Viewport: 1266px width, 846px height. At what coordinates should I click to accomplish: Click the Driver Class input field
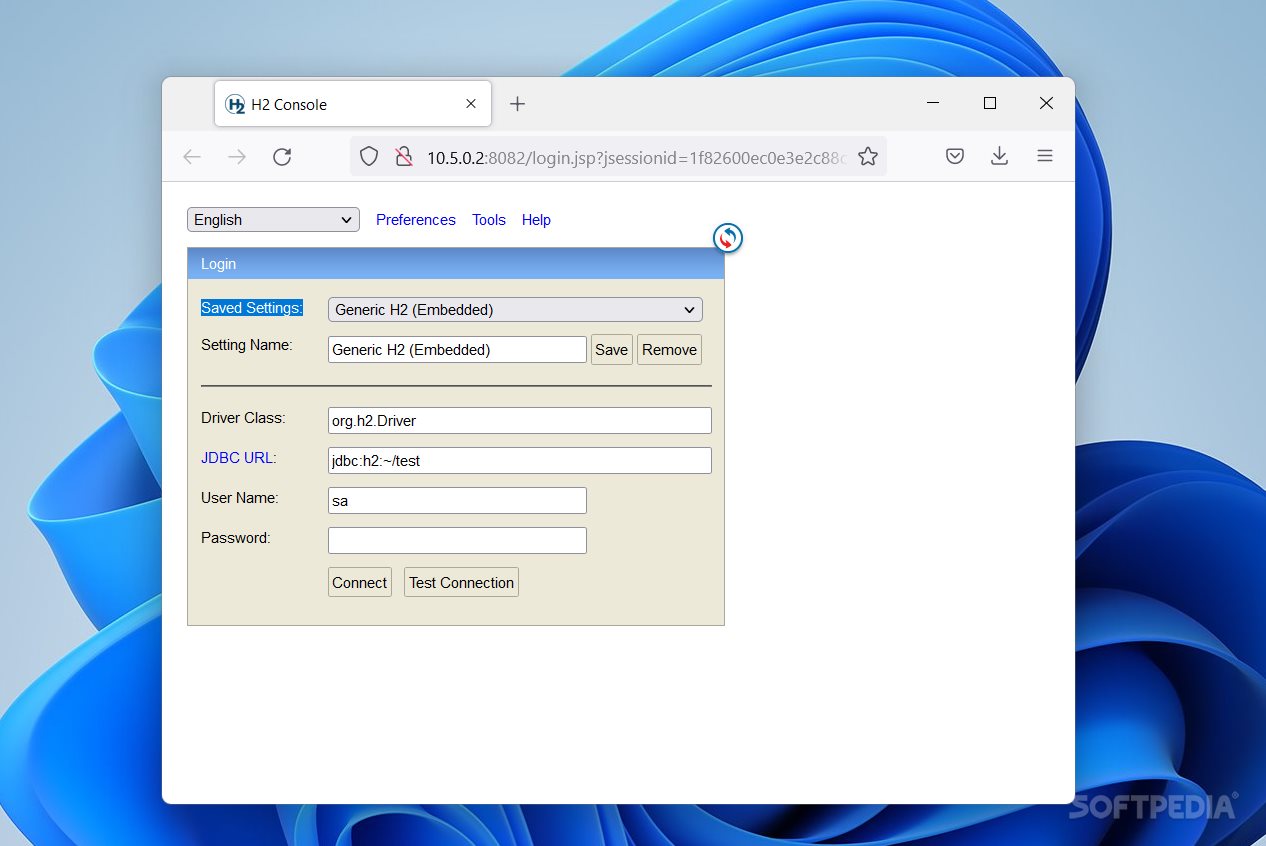[520, 421]
